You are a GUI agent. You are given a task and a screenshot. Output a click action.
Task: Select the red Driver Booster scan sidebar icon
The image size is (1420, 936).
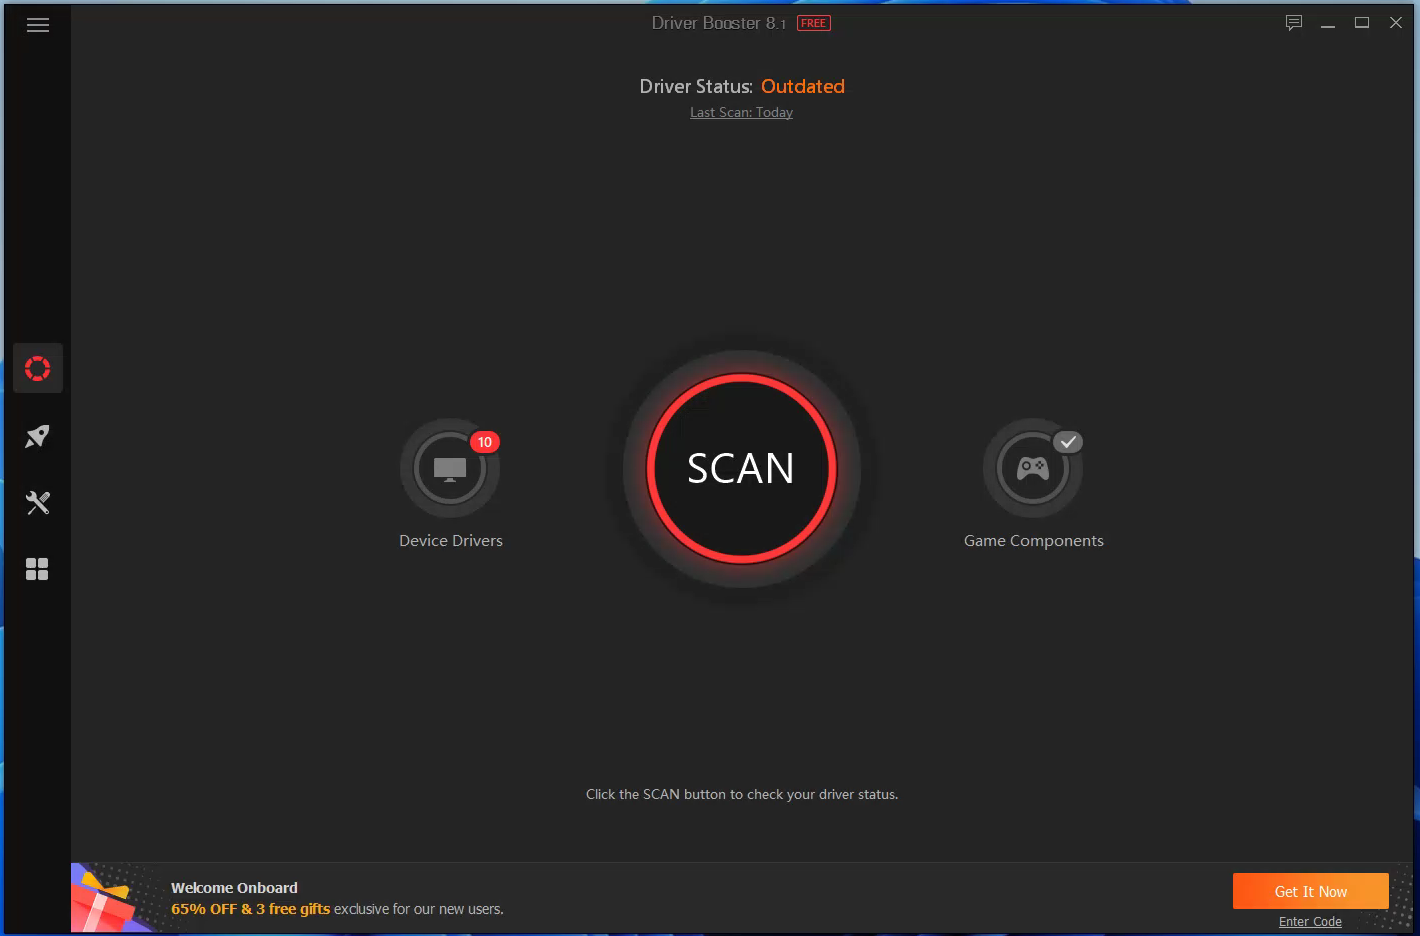[38, 368]
